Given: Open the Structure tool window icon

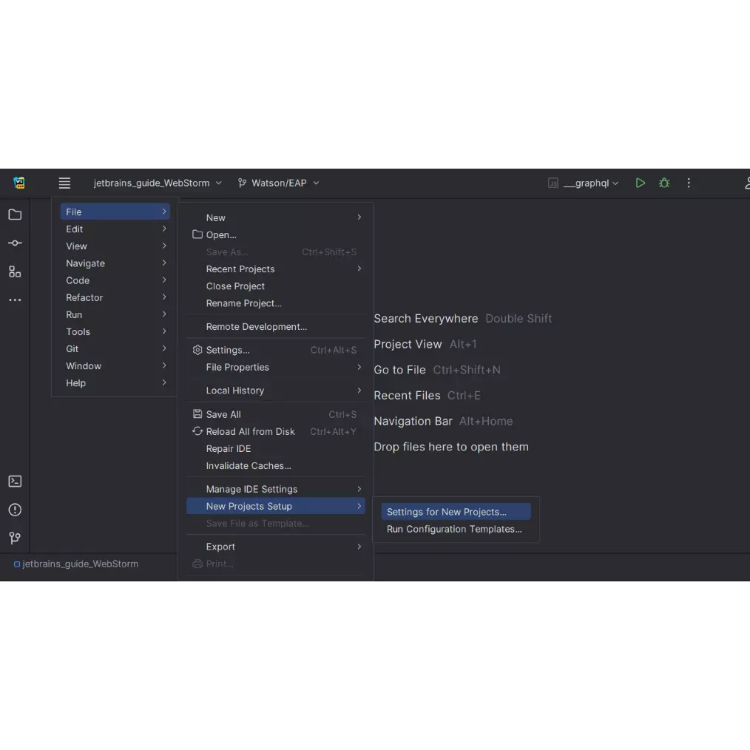Looking at the screenshot, I should click(15, 271).
